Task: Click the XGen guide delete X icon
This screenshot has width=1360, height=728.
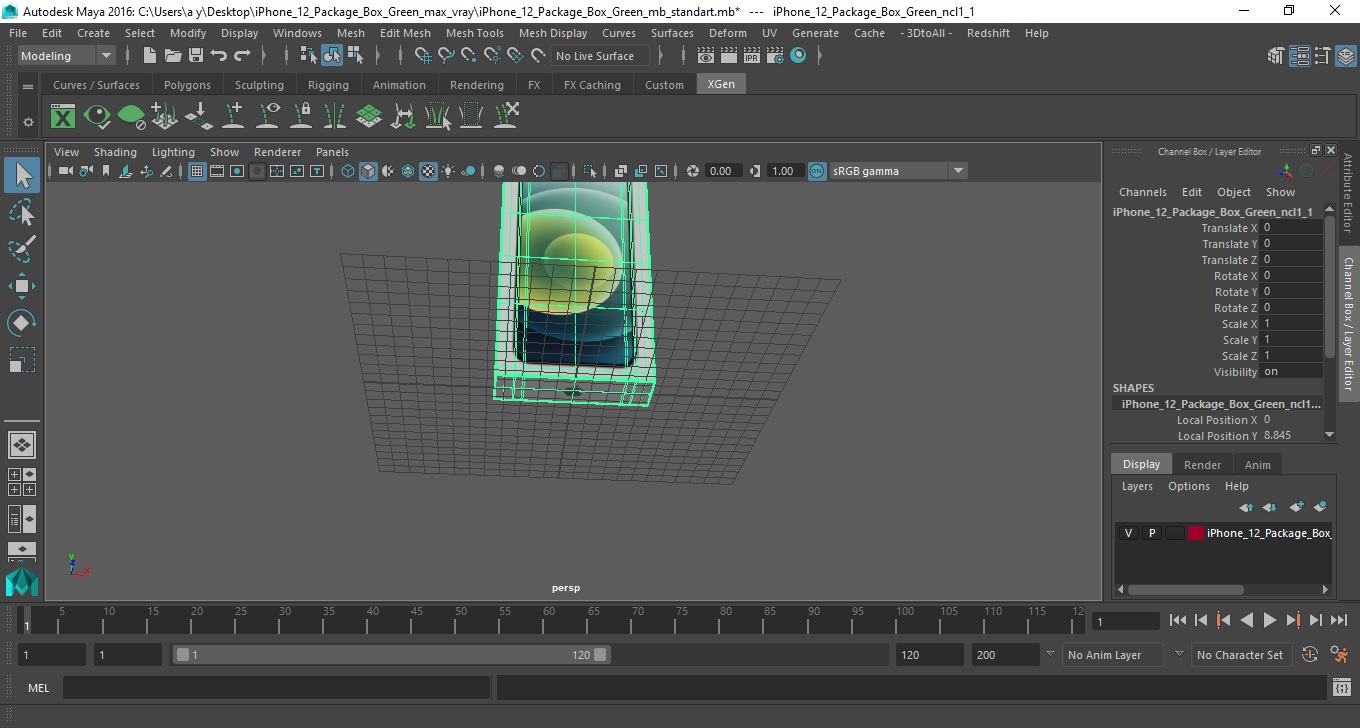Action: pyautogui.click(x=505, y=116)
